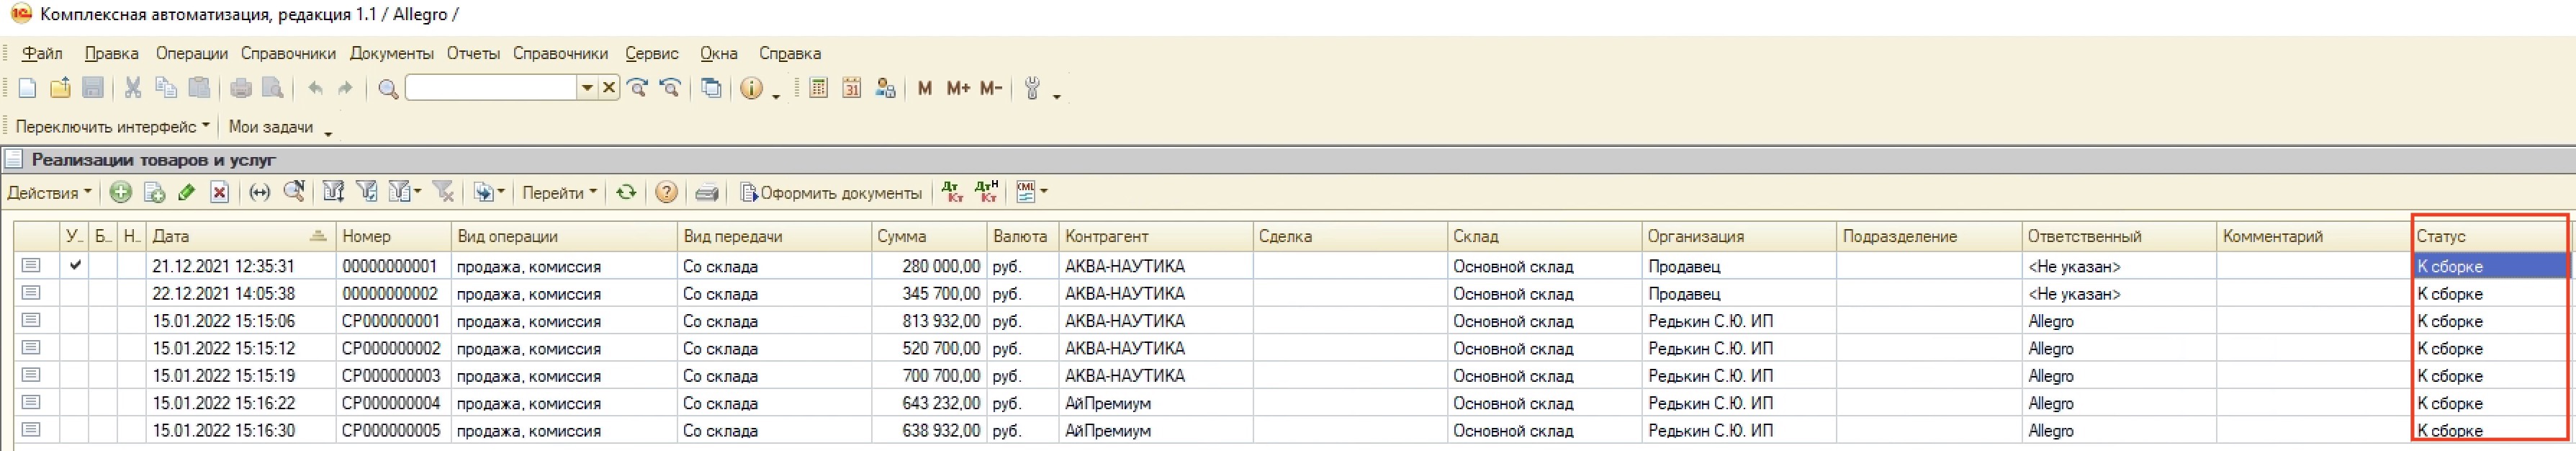Click the find previous icon
The height and width of the screenshot is (451, 2576).
(x=670, y=89)
